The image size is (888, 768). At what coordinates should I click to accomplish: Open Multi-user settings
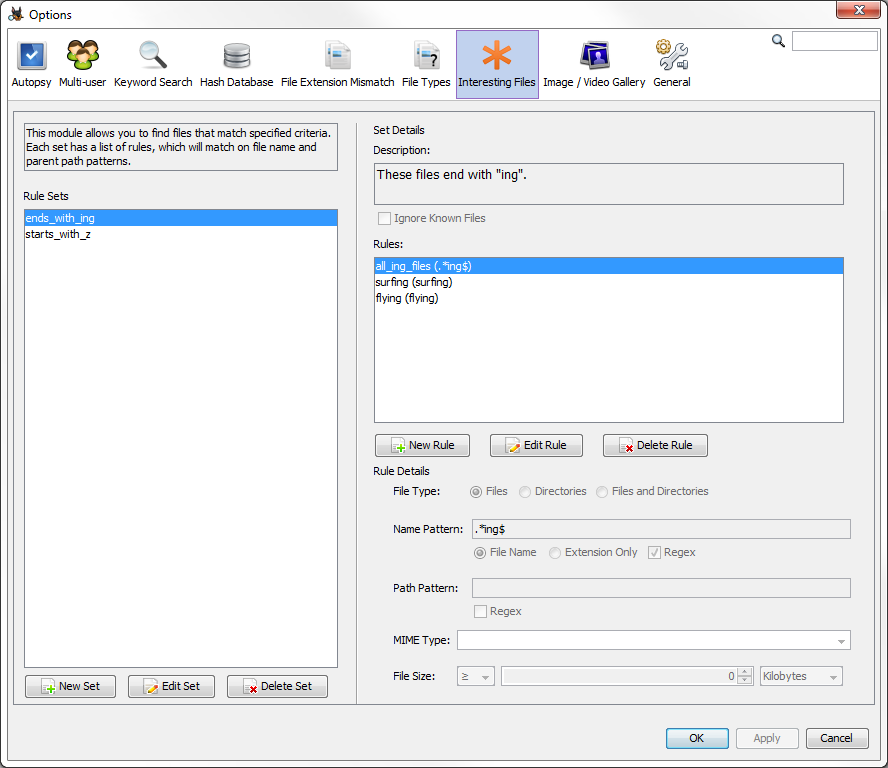point(82,65)
